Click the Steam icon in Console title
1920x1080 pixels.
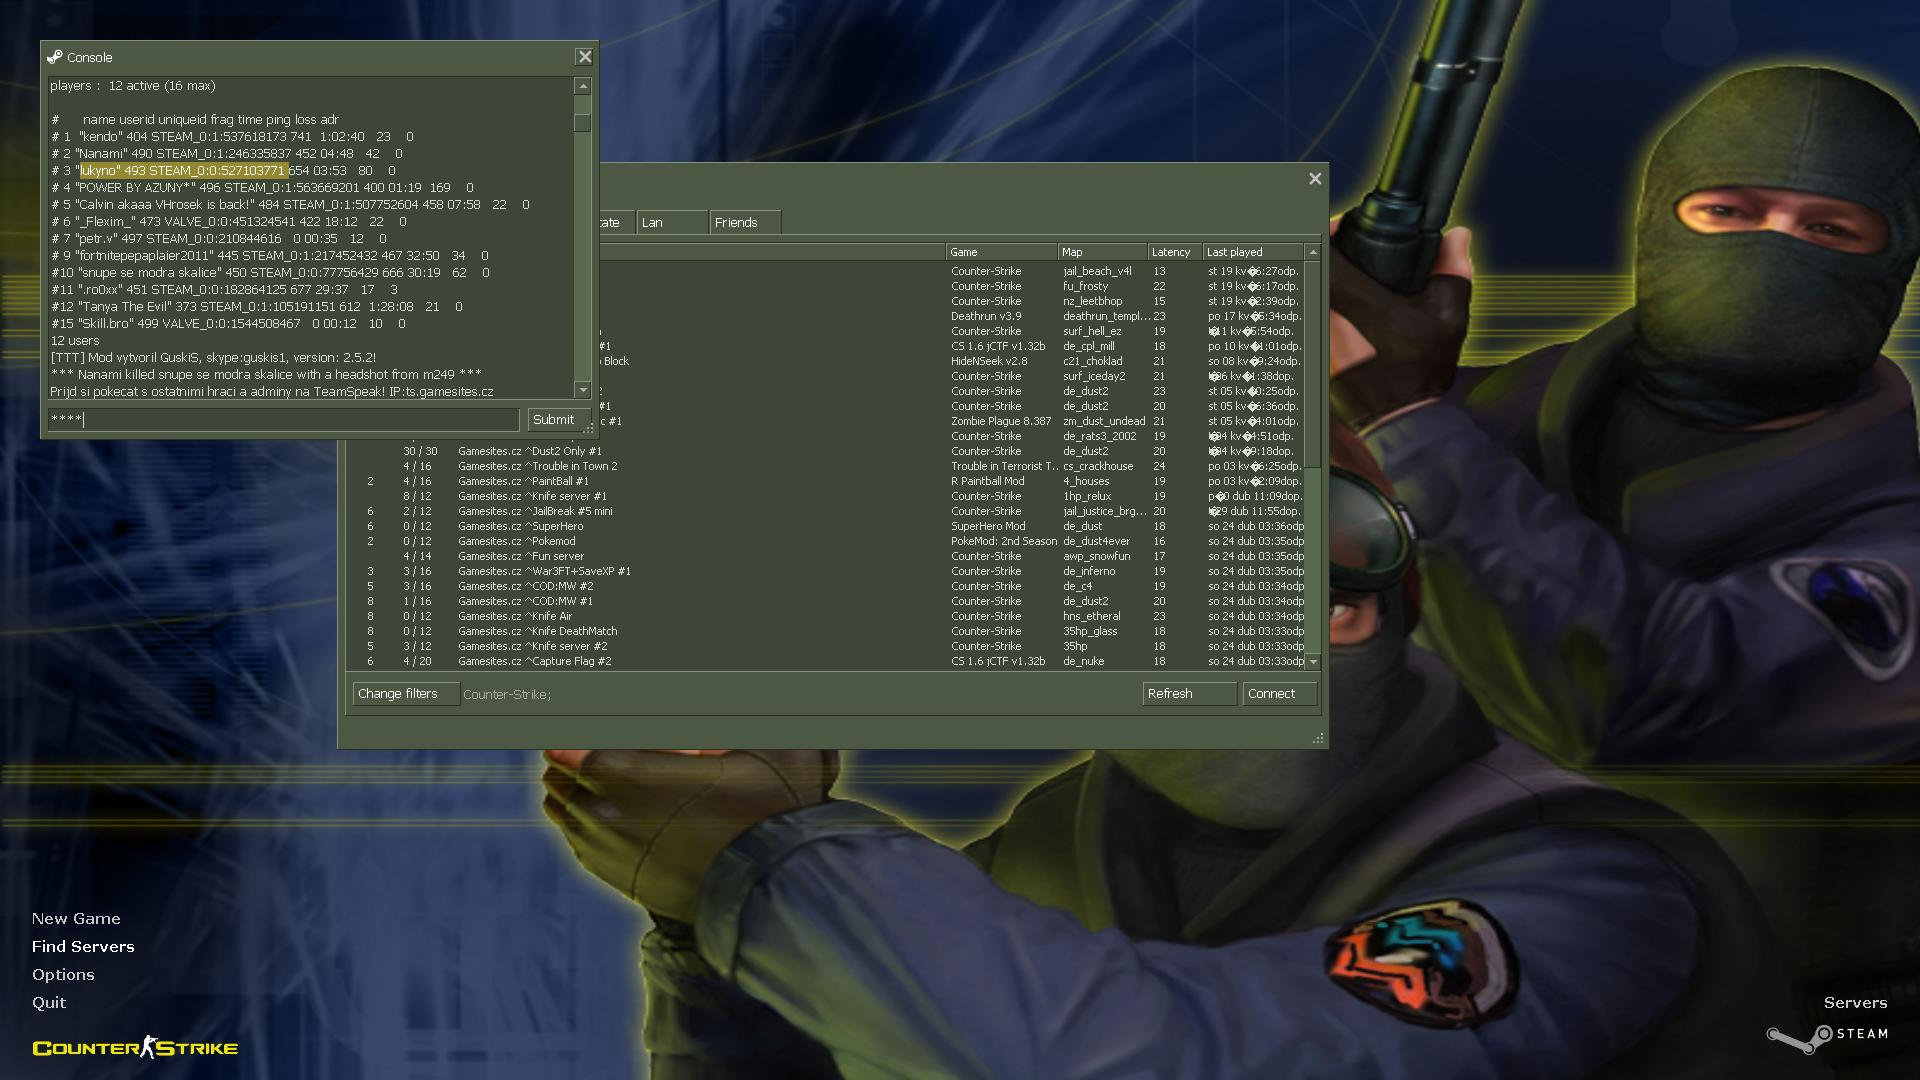(x=55, y=57)
